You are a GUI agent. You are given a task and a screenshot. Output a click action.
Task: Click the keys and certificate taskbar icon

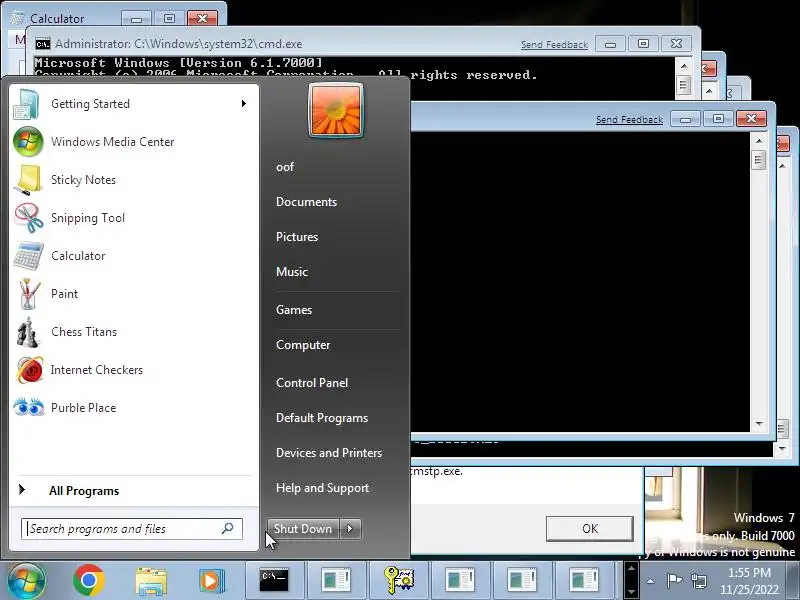(x=398, y=580)
